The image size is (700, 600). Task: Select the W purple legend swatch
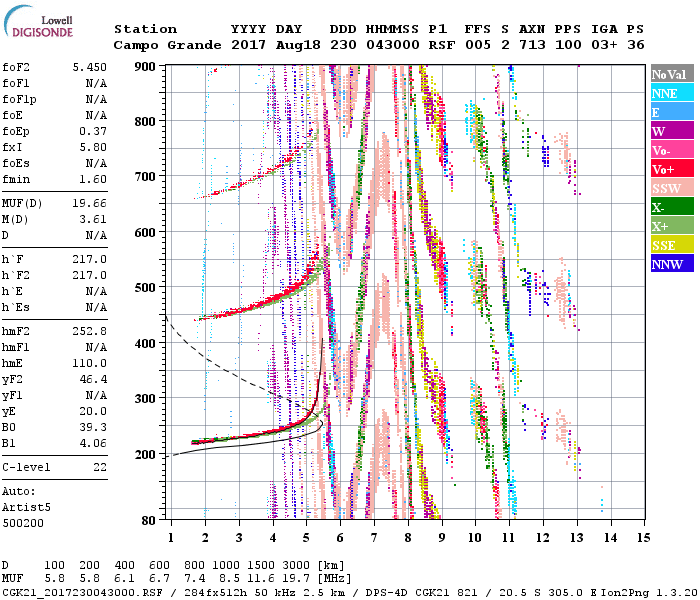[x=672, y=131]
